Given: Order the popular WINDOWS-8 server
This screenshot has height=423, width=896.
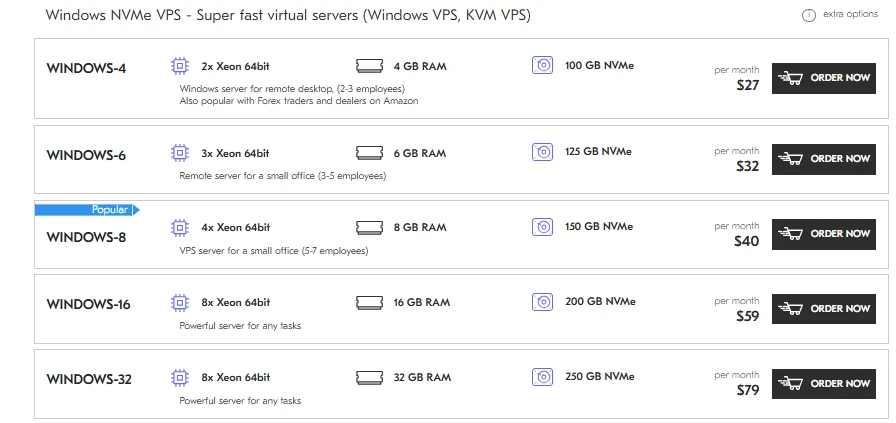Looking at the screenshot, I should pos(823,234).
